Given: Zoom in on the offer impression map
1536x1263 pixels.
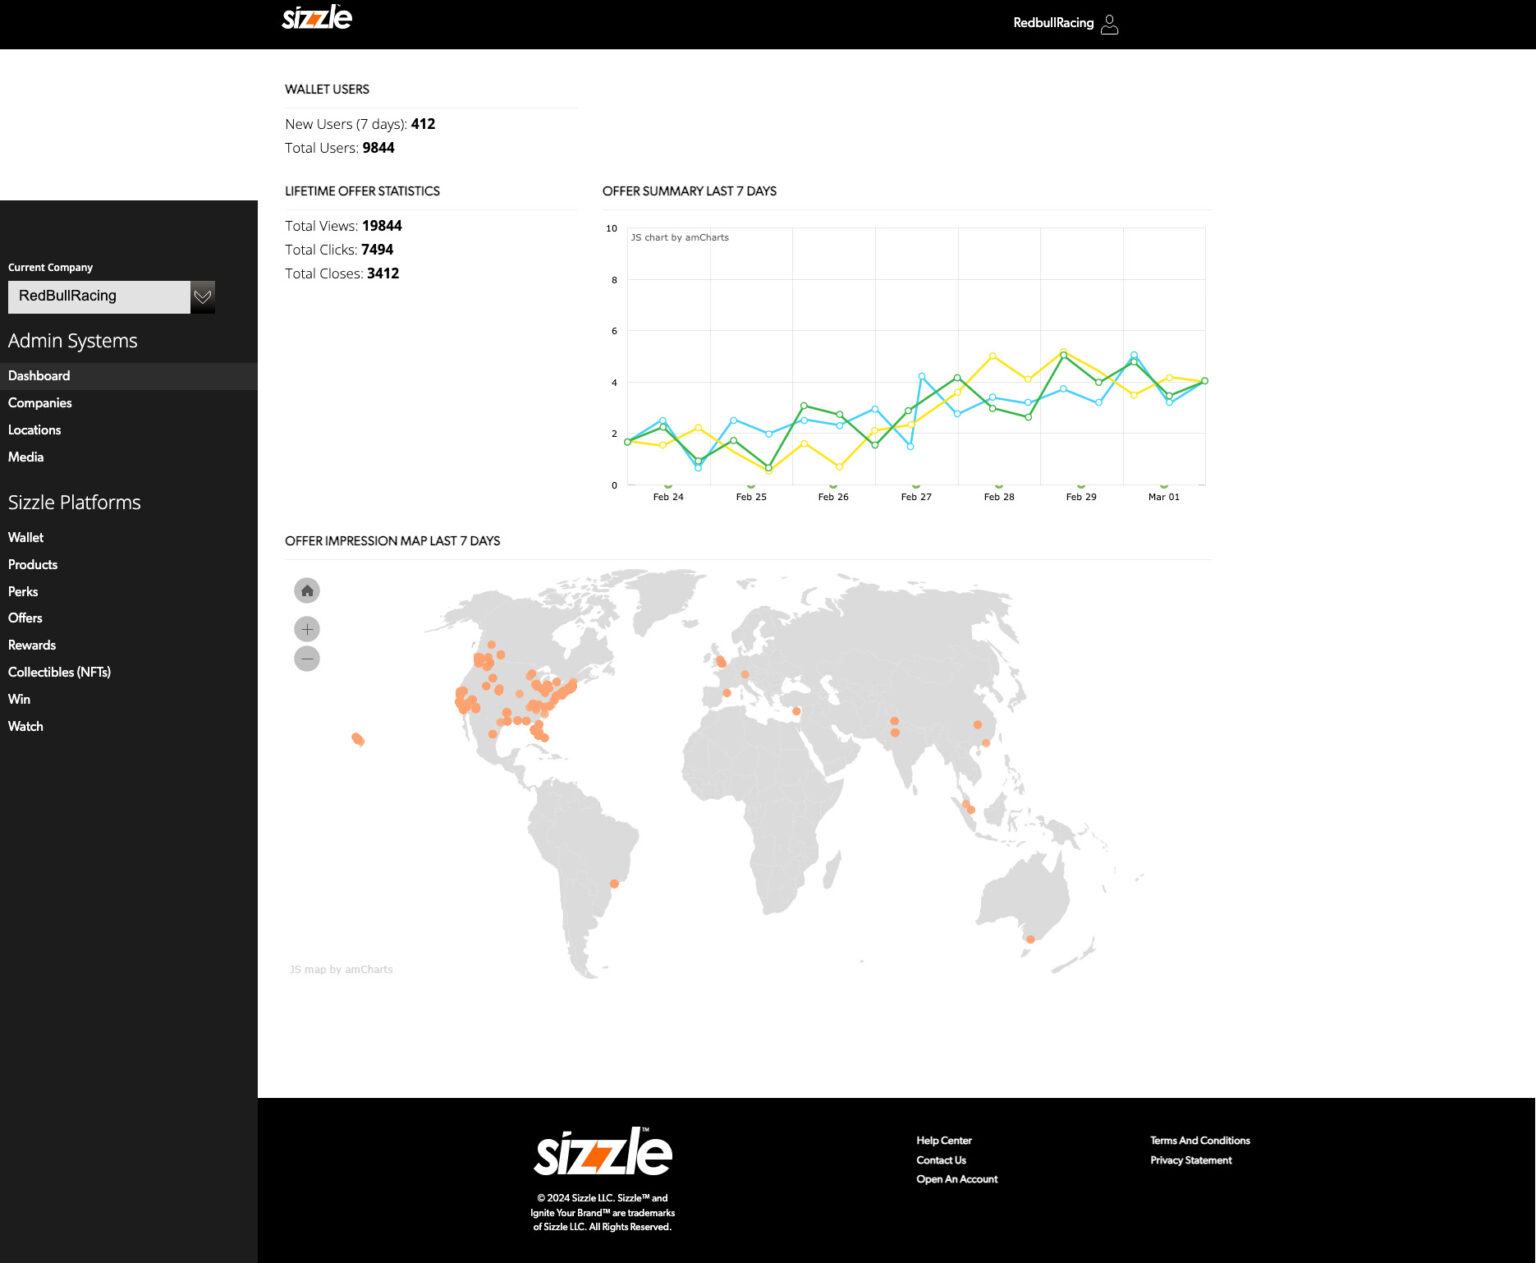Looking at the screenshot, I should (307, 628).
